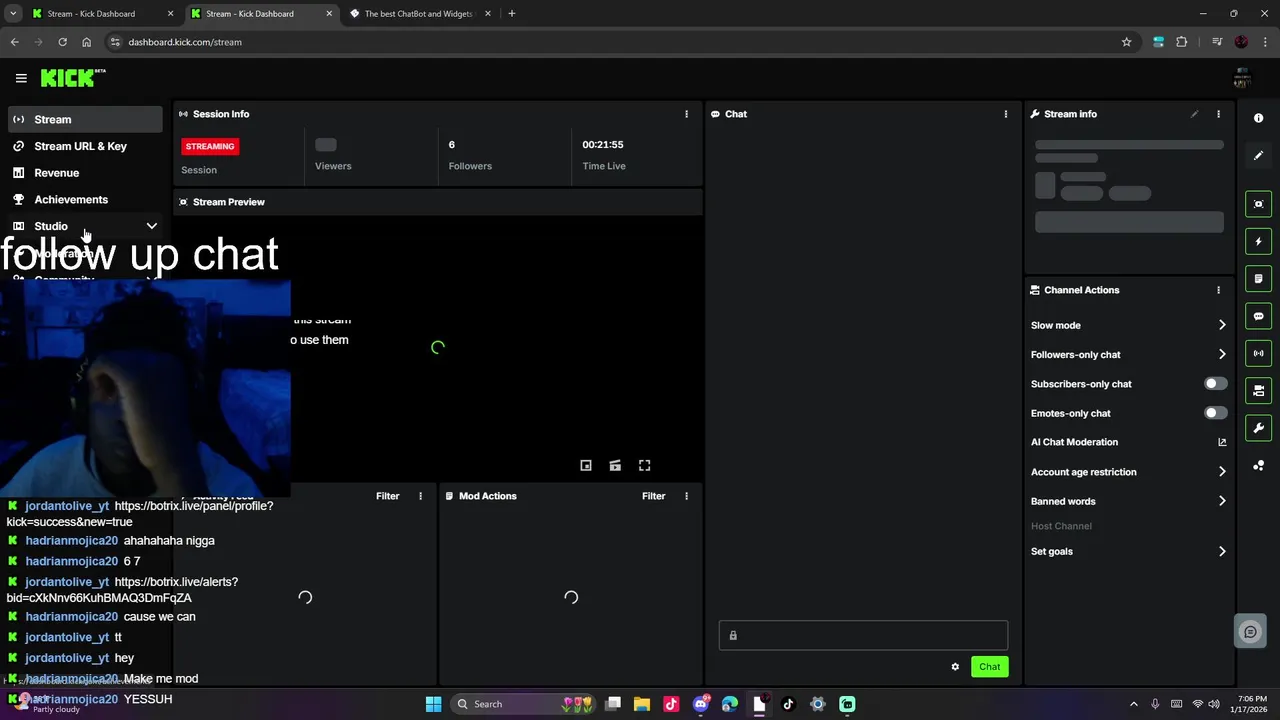Open Activity Feed panel options menu
Viewport: 1280px width, 720px height.
coord(420,496)
